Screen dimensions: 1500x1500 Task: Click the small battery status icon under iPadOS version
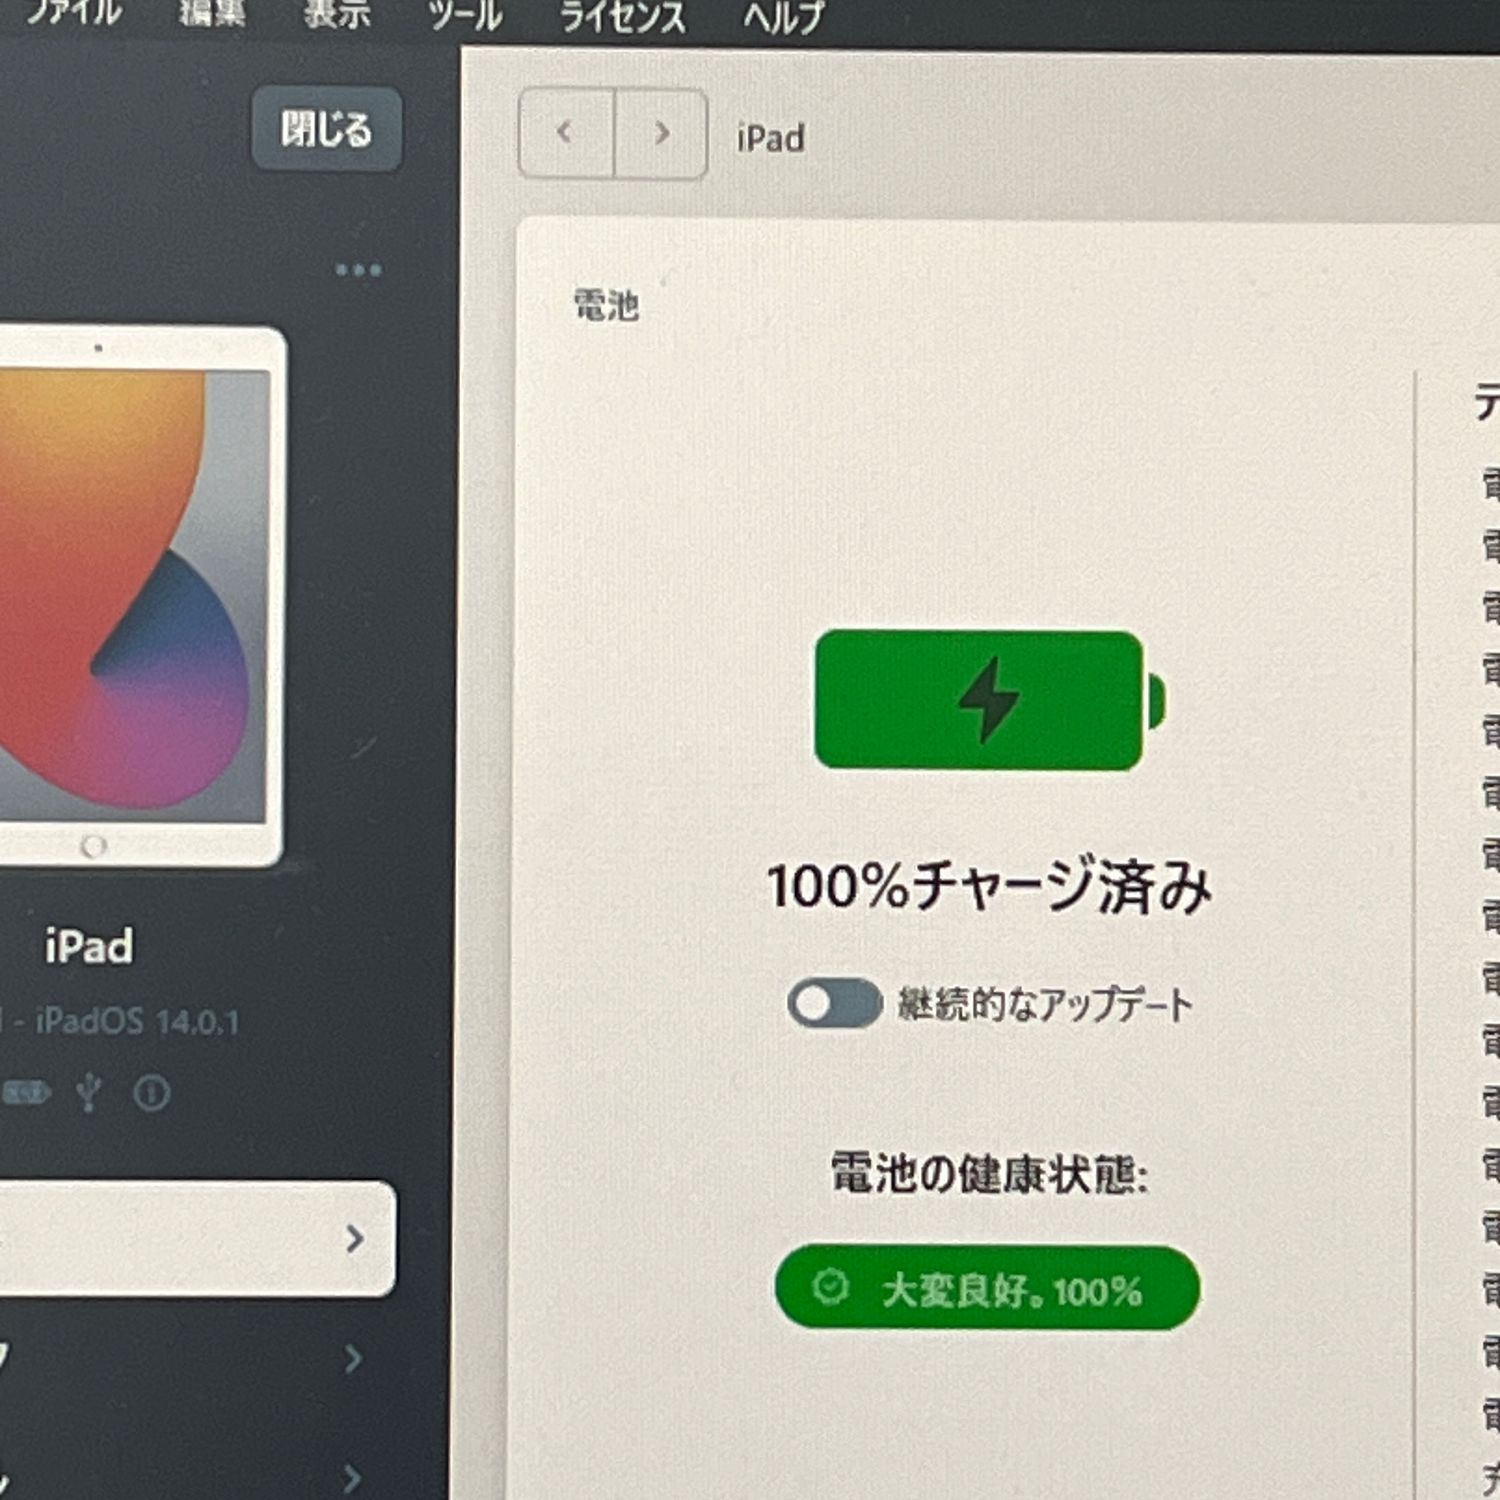(x=26, y=1093)
